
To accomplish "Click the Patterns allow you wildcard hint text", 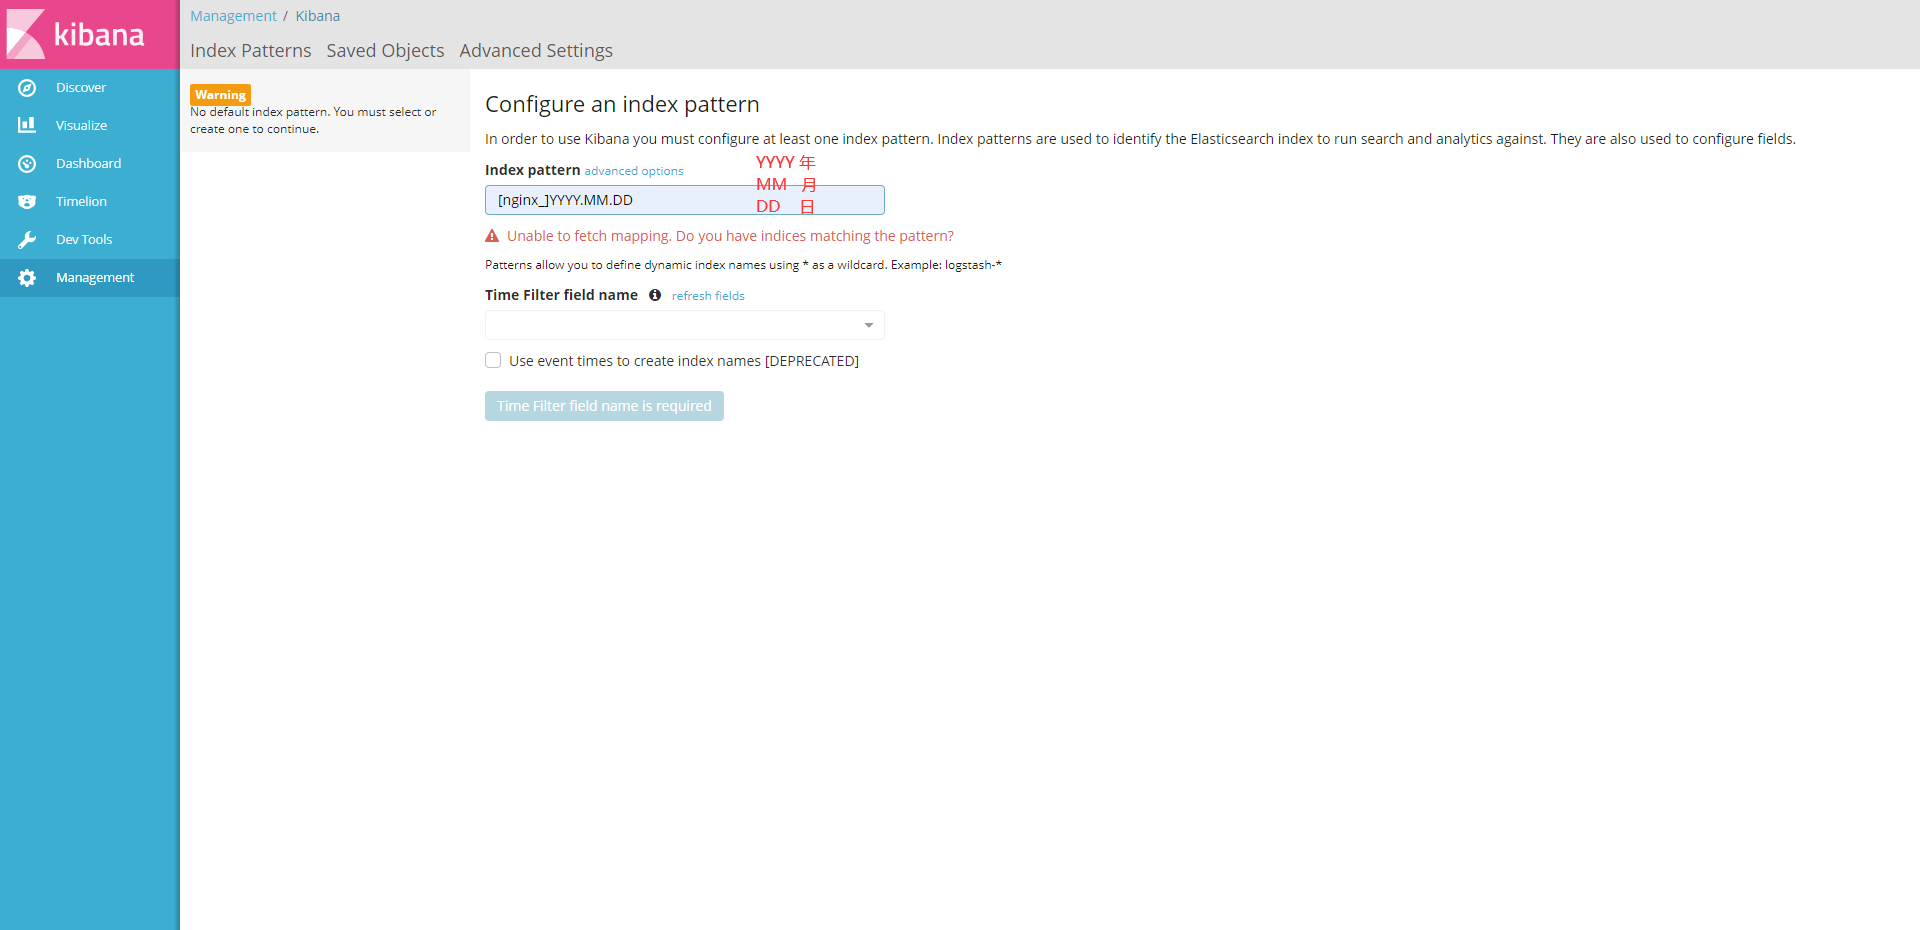I will (x=743, y=265).
